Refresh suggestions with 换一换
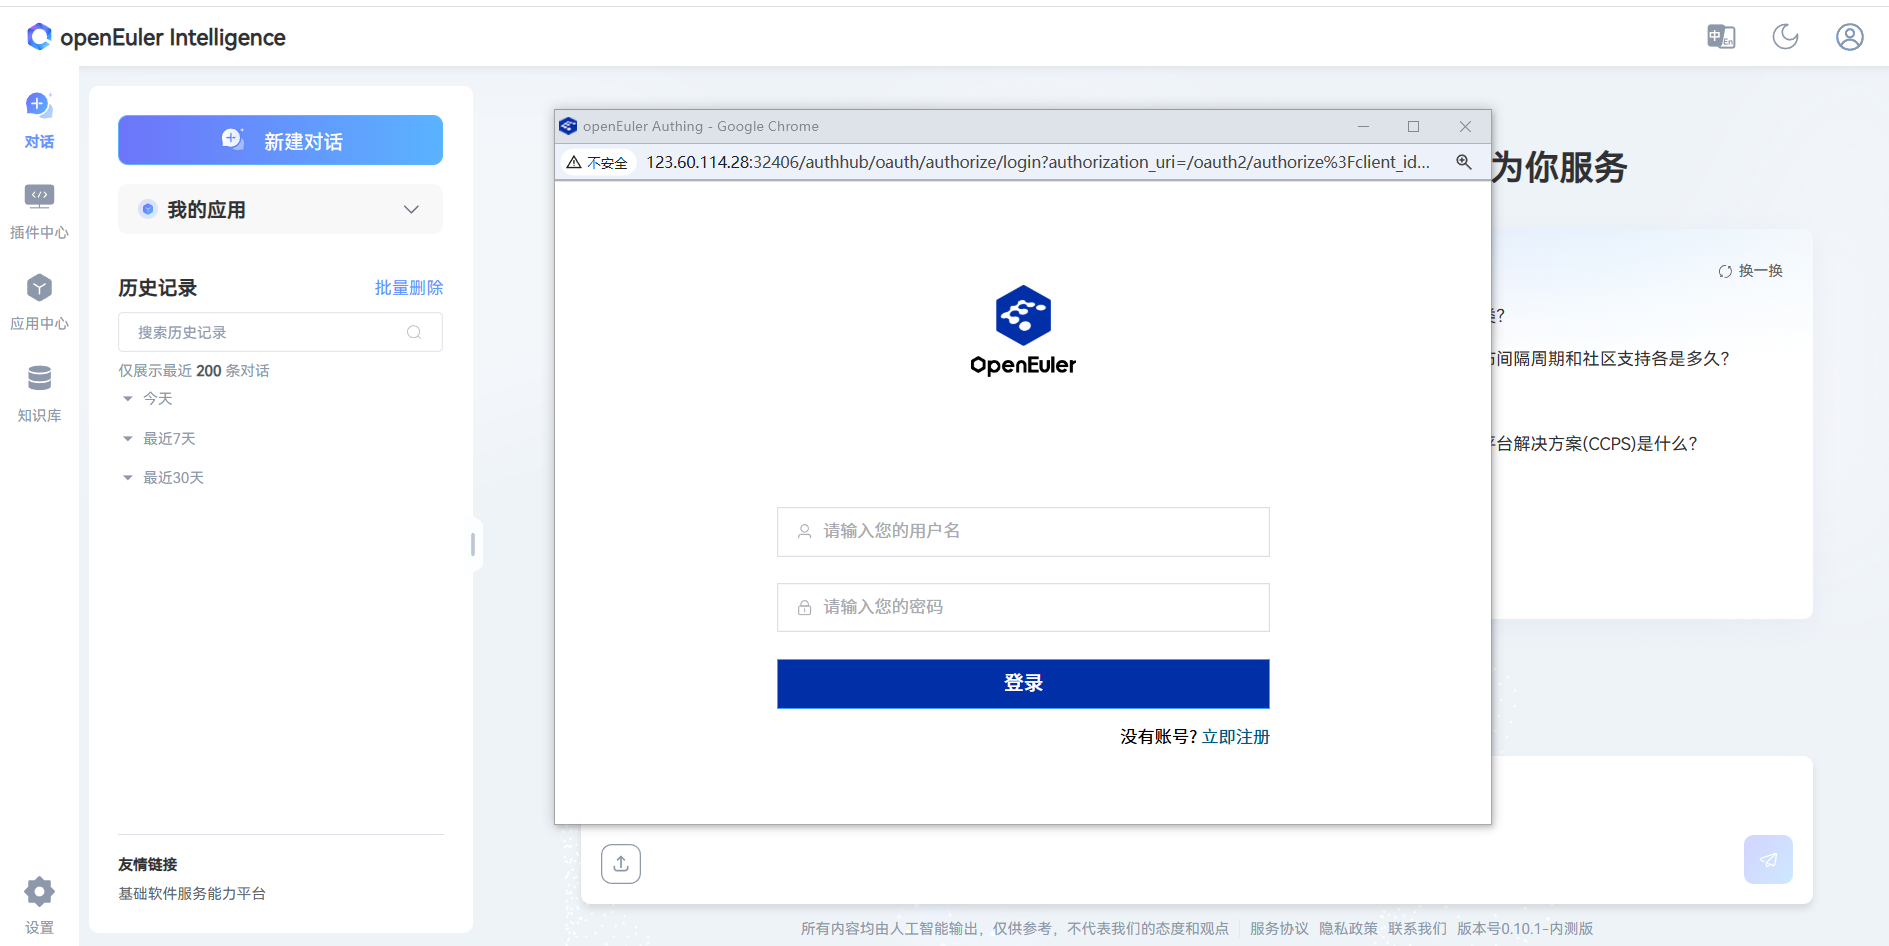This screenshot has width=1889, height=946. pos(1750,271)
